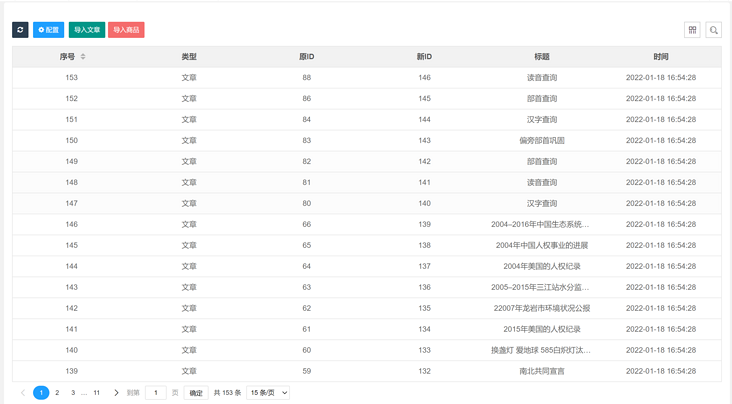Image resolution: width=732 pixels, height=404 pixels.
Task: Click new ID value 132
Action: coord(424,371)
